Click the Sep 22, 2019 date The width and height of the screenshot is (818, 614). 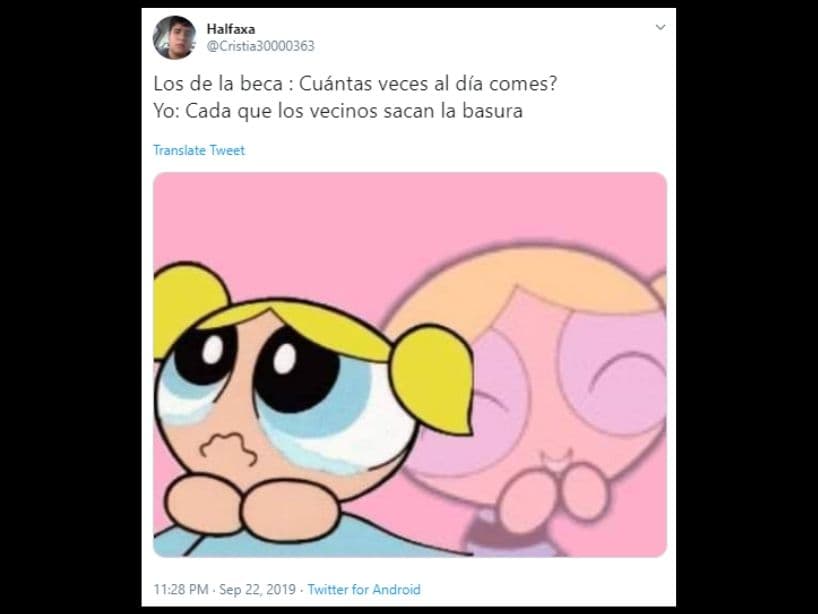pyautogui.click(x=257, y=589)
